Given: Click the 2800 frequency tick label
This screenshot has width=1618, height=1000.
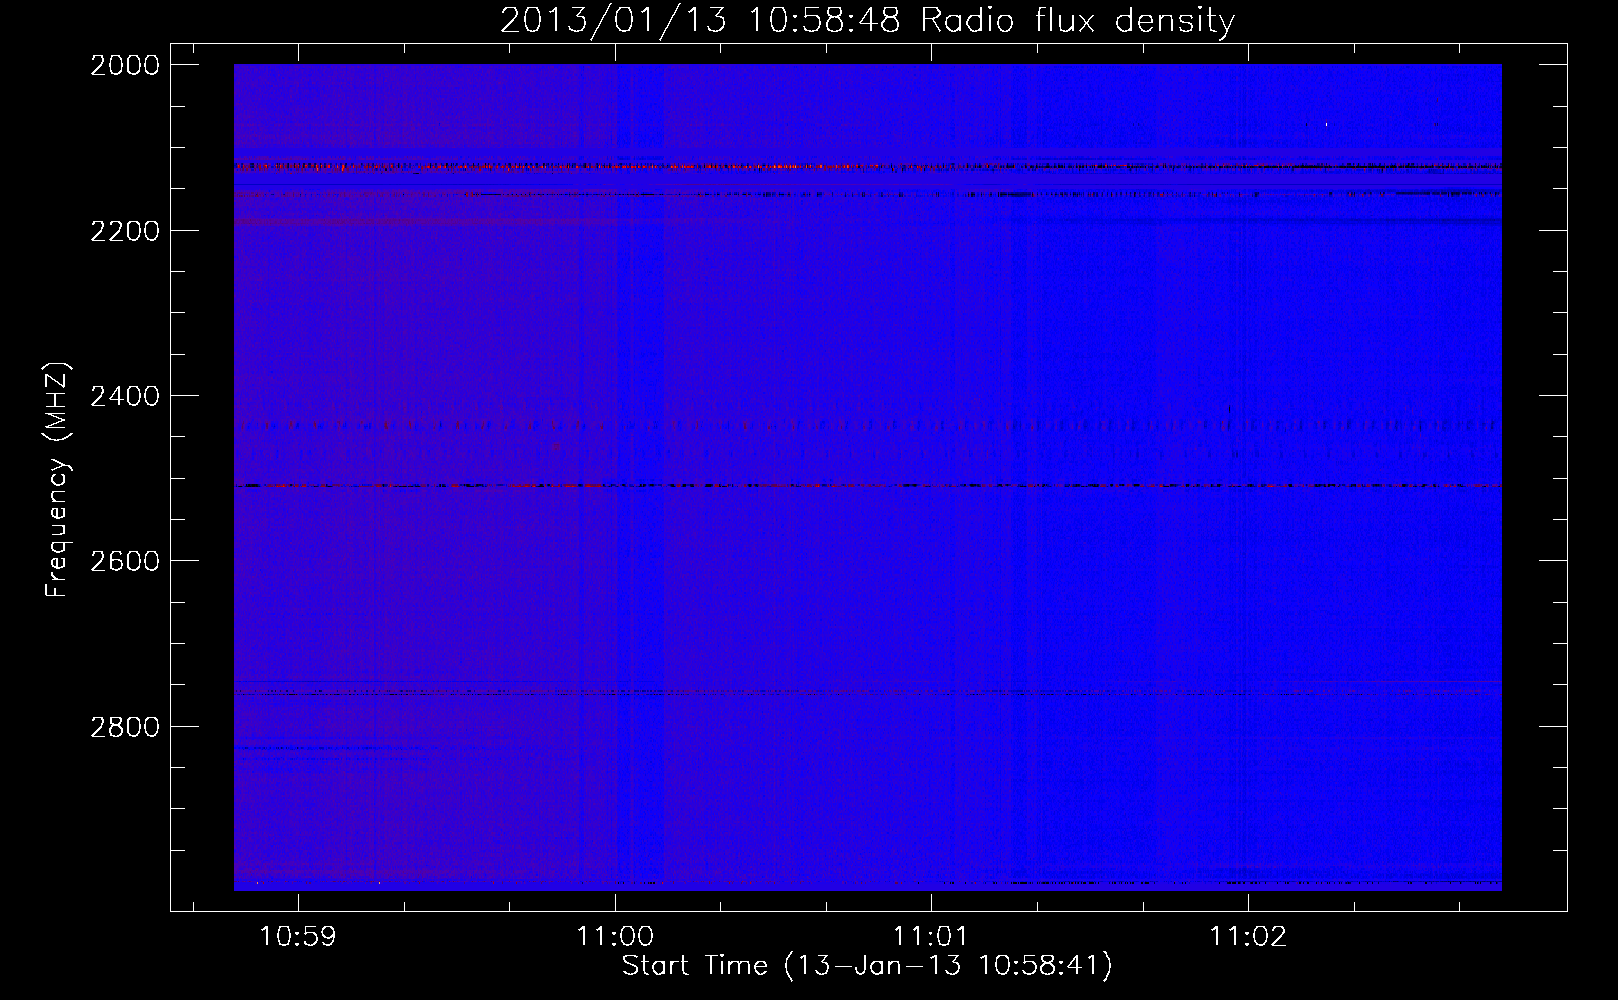Looking at the screenshot, I should coord(125,727).
